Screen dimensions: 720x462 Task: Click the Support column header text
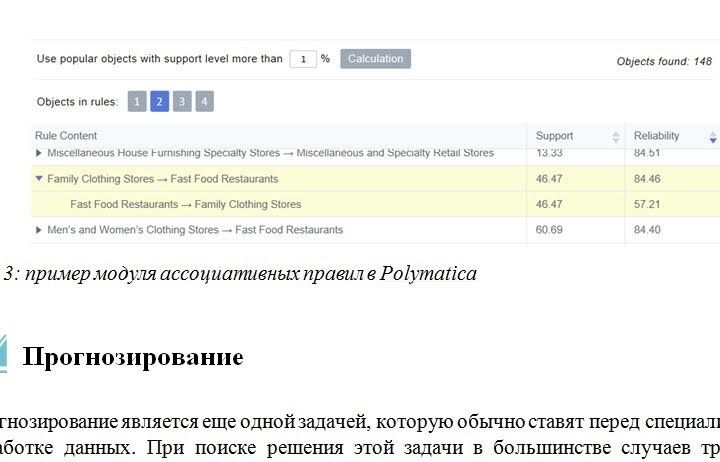(554, 136)
